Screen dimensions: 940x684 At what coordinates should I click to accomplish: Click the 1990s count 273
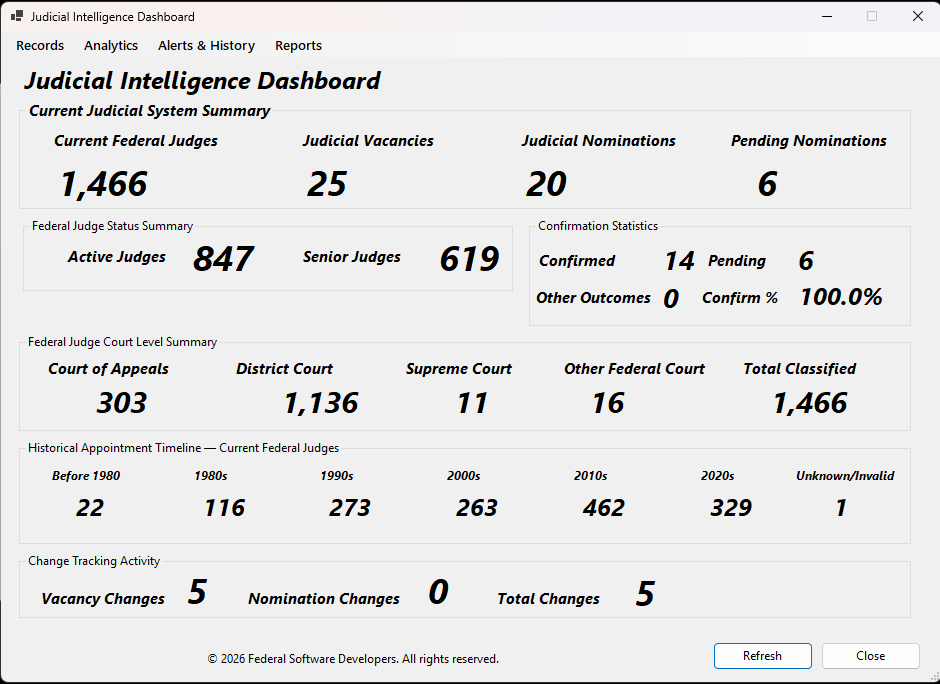350,508
